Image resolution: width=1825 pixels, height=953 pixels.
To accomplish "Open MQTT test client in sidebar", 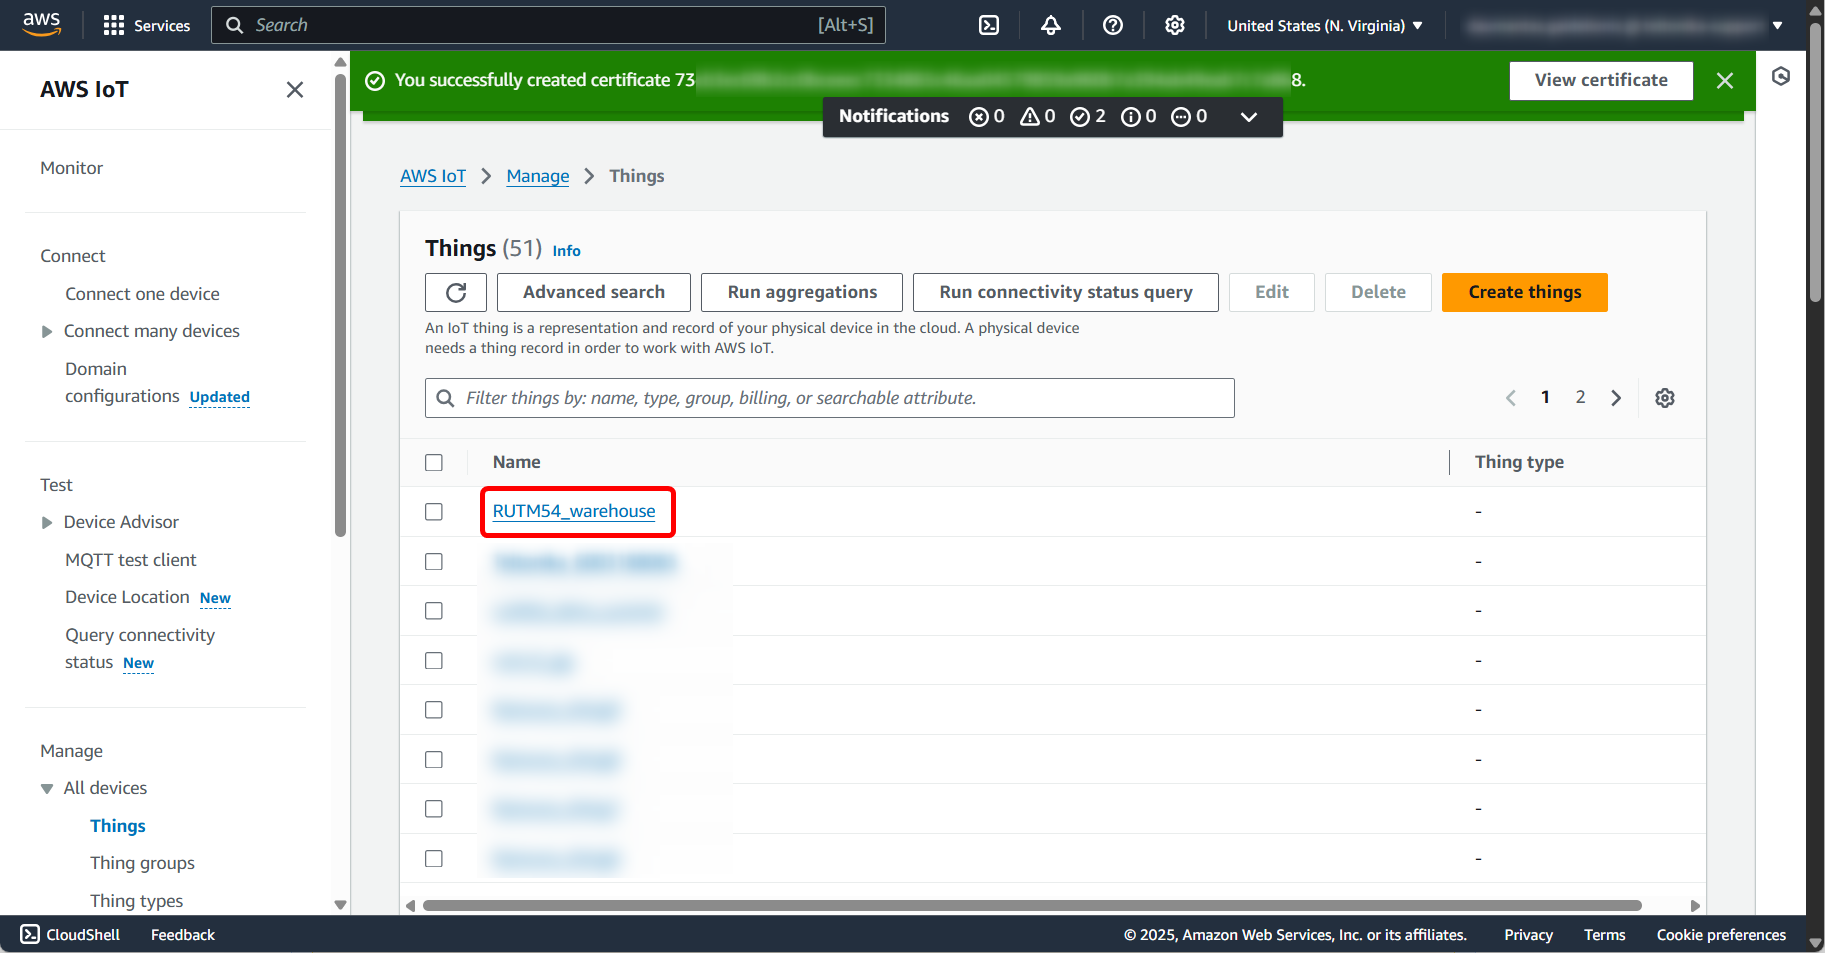I will [x=131, y=560].
